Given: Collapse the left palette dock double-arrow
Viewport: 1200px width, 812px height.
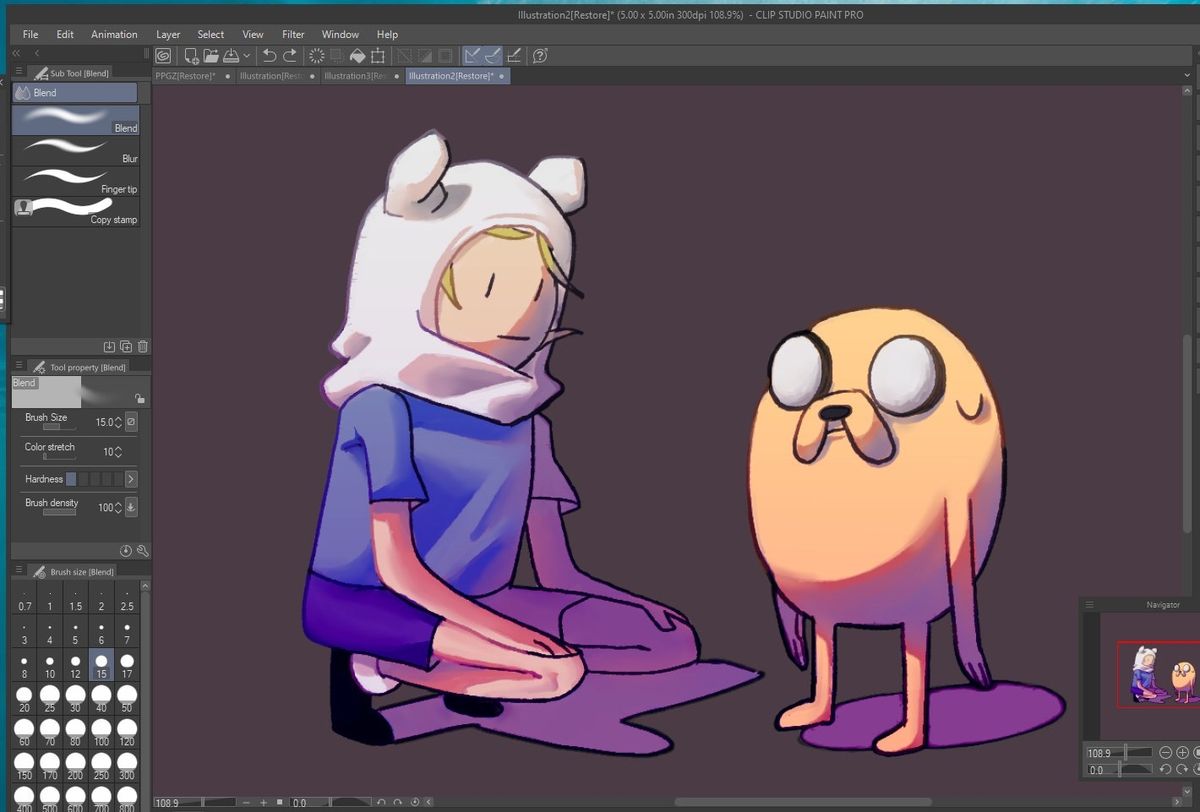Looking at the screenshot, I should pyautogui.click(x=17, y=53).
